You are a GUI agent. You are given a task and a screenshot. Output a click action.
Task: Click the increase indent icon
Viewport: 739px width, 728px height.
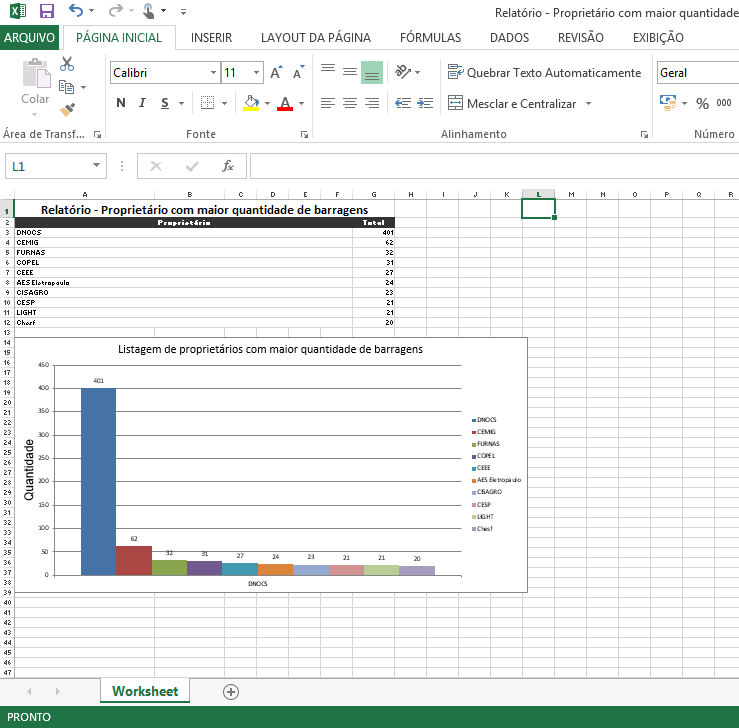[425, 103]
